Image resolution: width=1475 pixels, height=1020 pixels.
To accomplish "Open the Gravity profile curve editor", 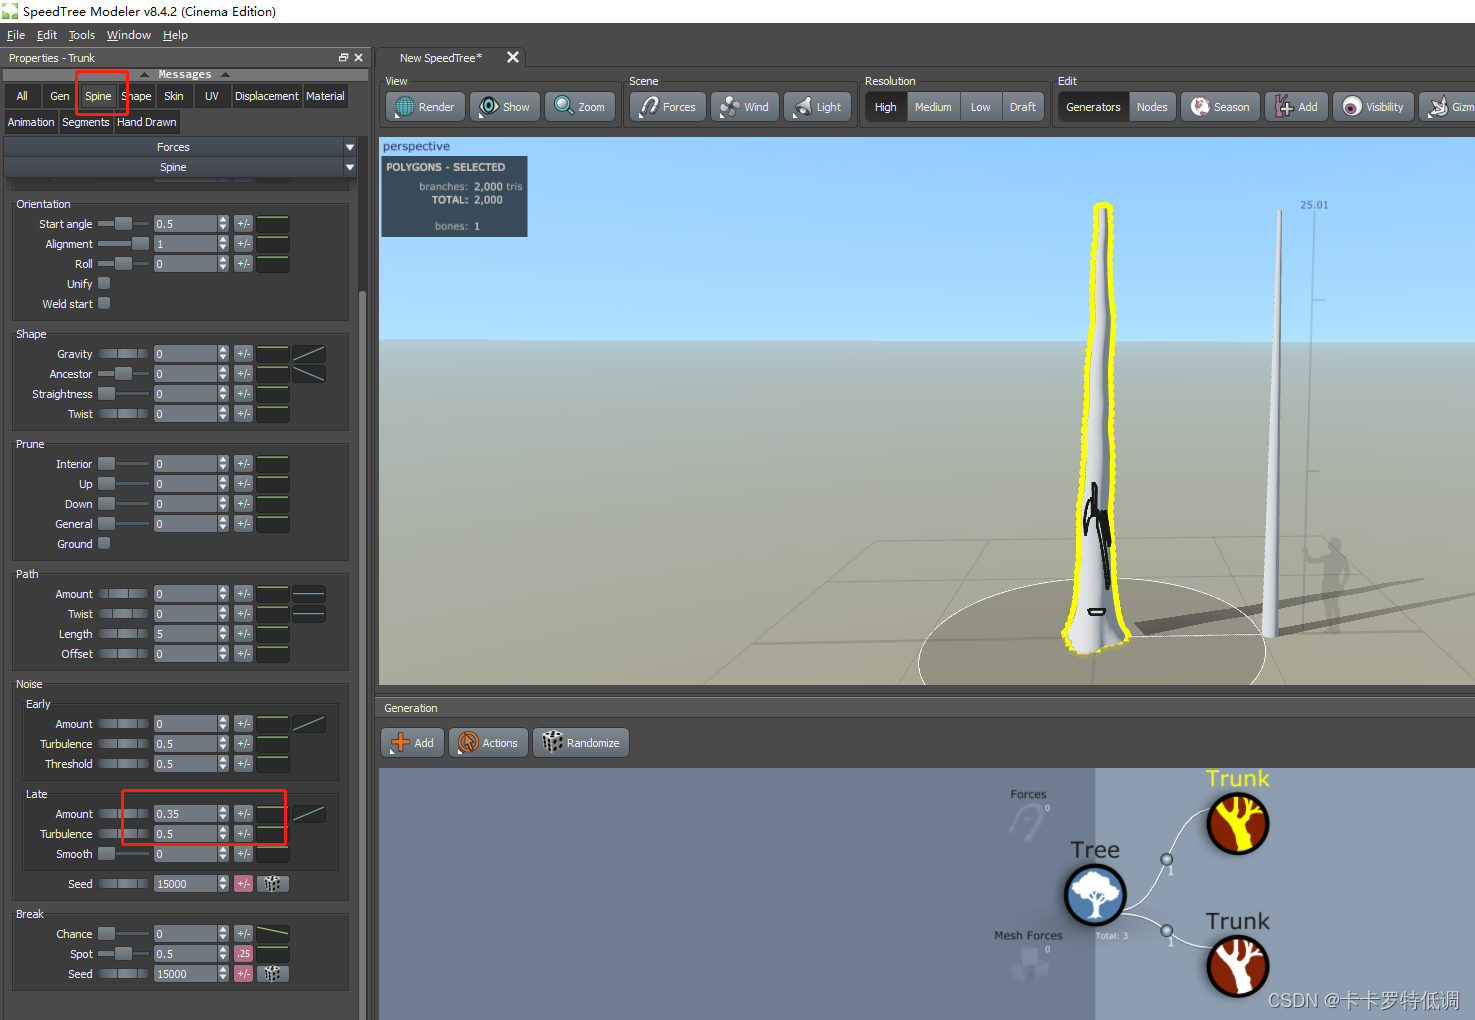I will point(309,354).
